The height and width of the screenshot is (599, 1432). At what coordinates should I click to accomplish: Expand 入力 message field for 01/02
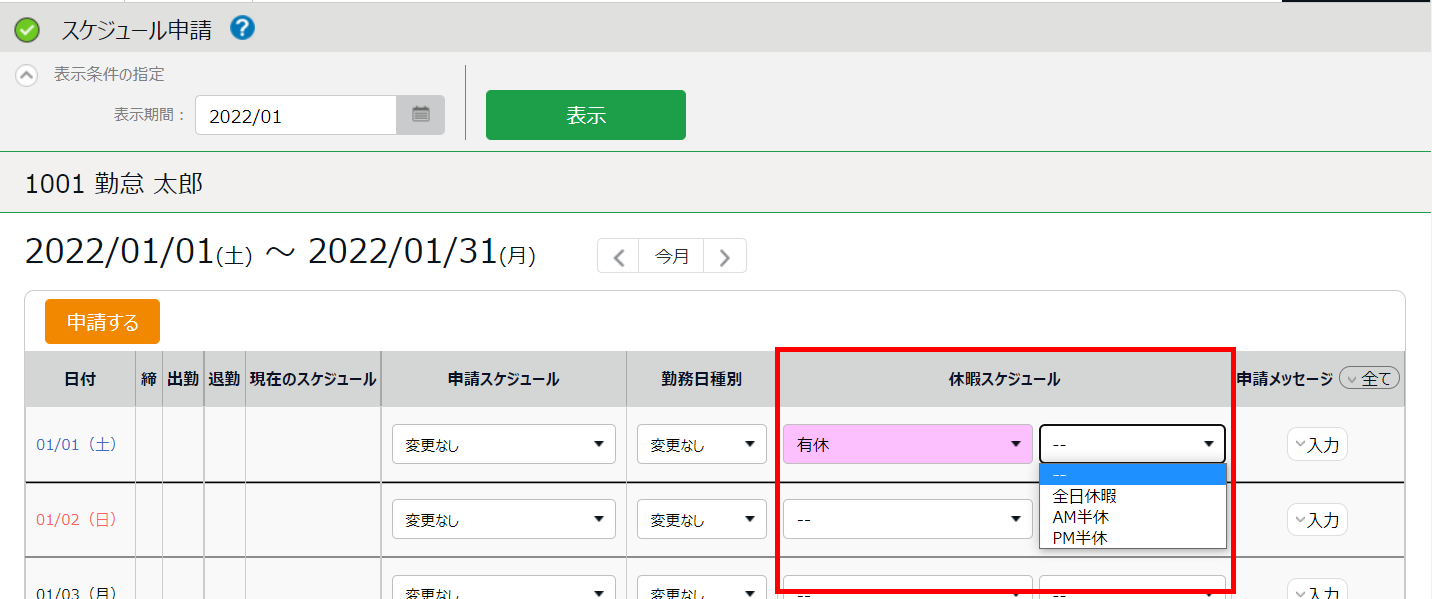(x=1317, y=519)
